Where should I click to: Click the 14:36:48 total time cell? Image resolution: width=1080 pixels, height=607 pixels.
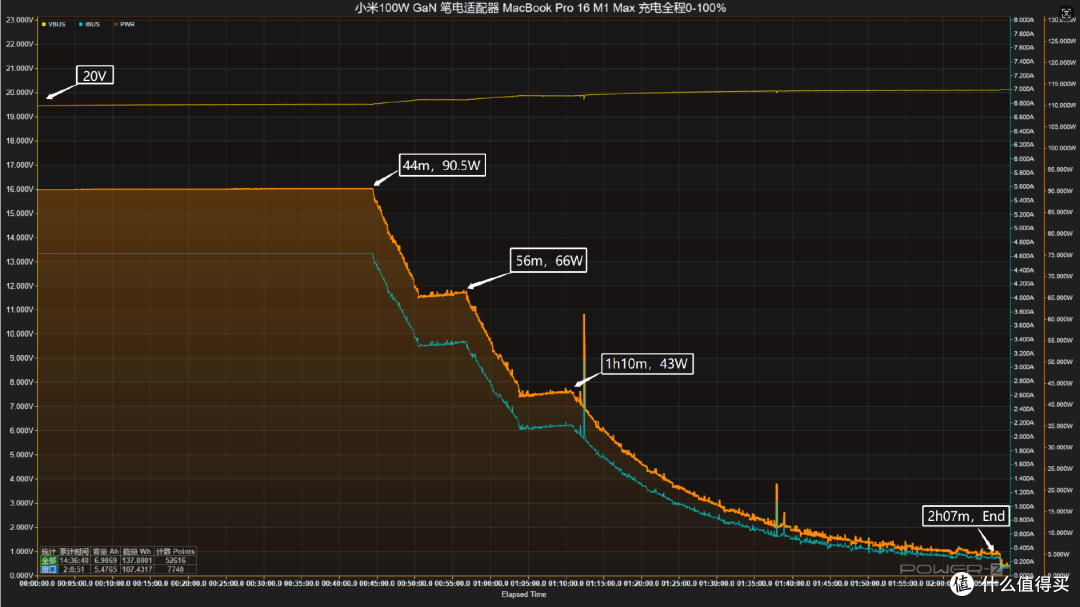74,560
